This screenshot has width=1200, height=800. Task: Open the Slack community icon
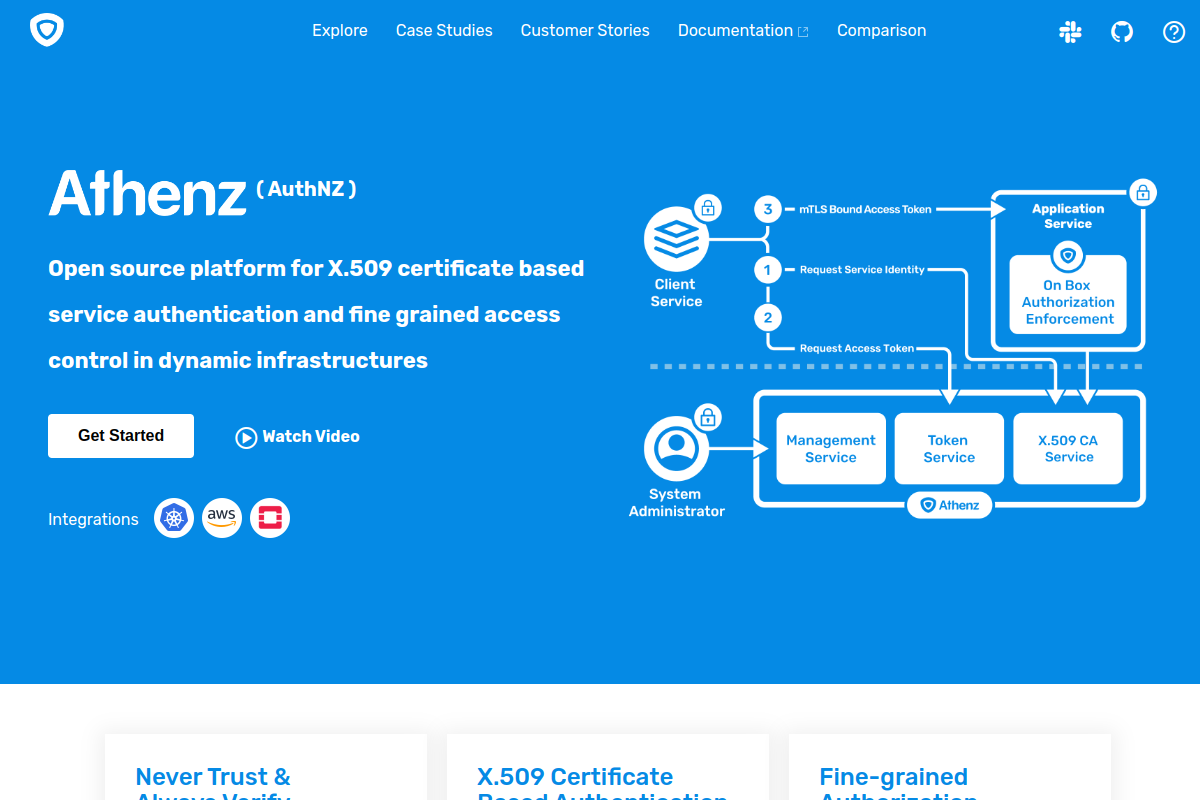pyautogui.click(x=1070, y=32)
